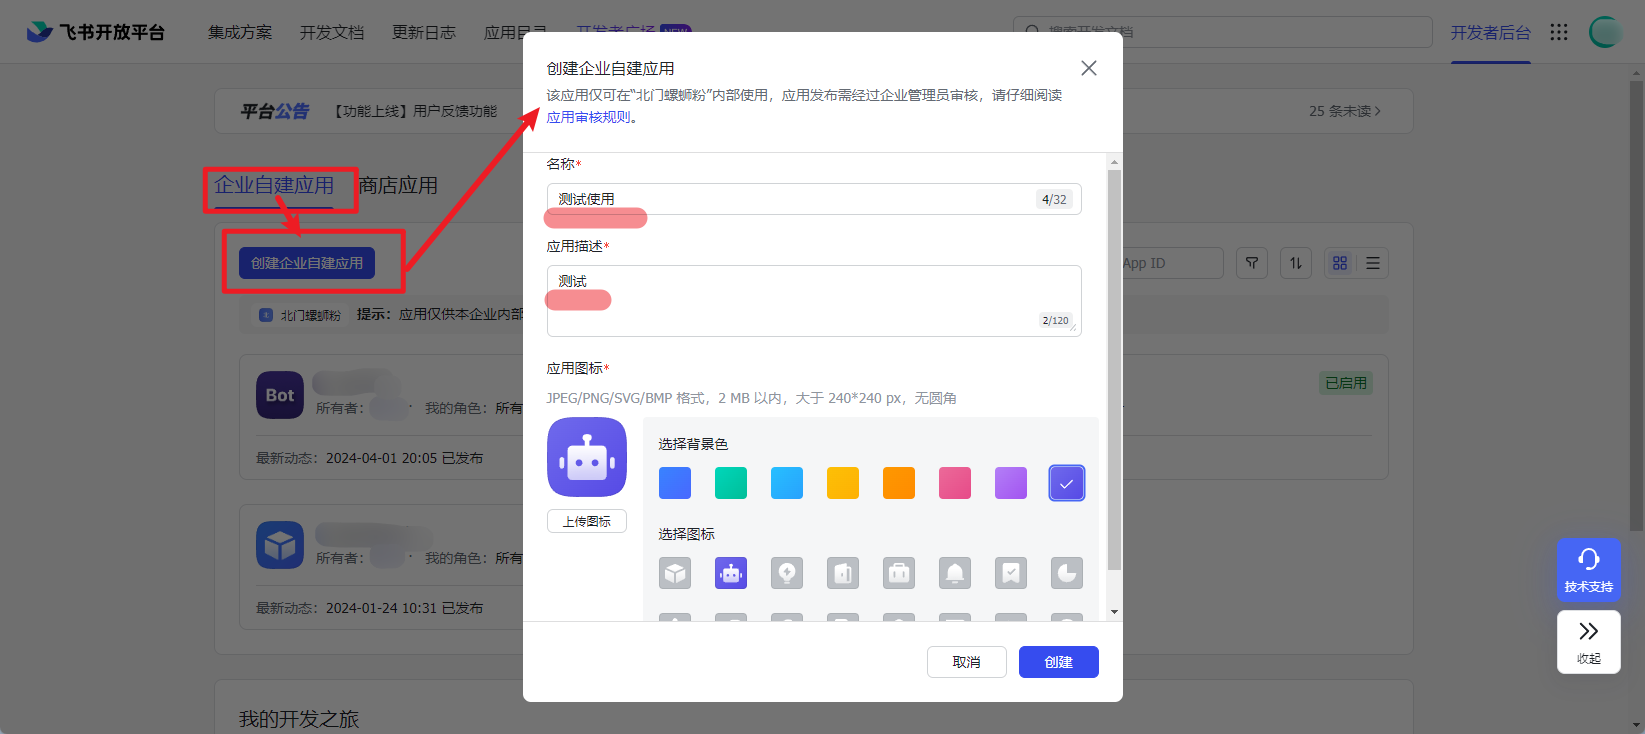
Task: Click the 应用描述 text area
Action: tap(813, 300)
